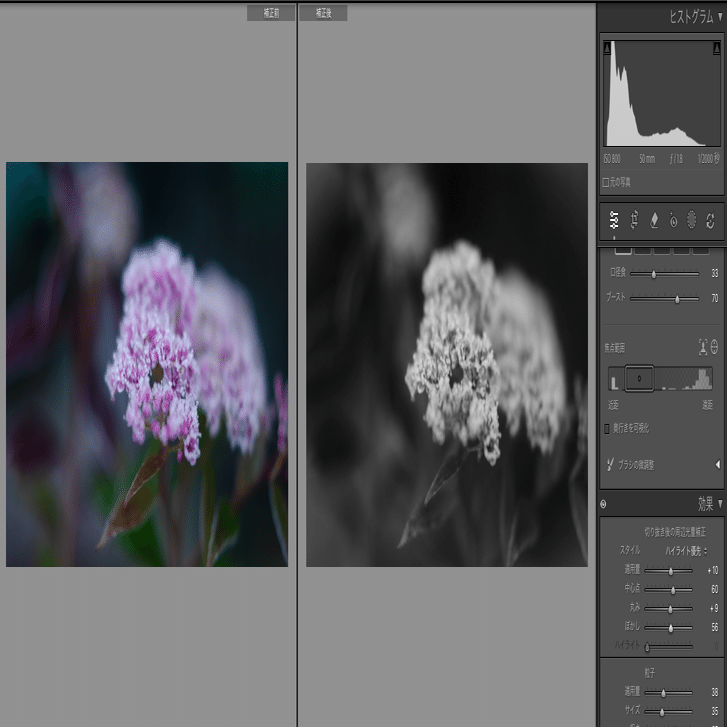The height and width of the screenshot is (727, 727).
Task: Click the 中心点 slider
Action: (668, 590)
